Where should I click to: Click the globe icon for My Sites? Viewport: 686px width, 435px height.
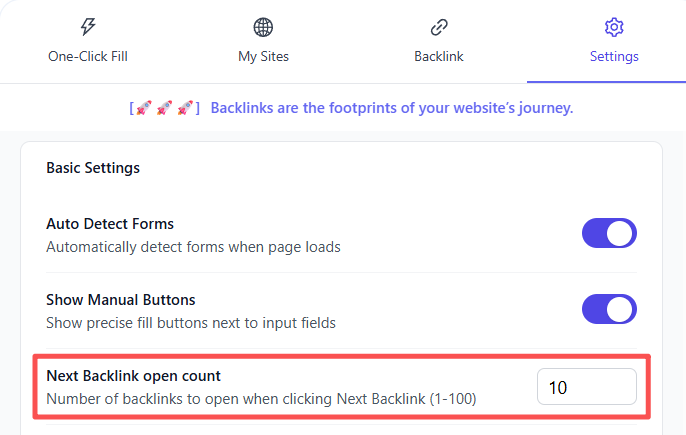coord(263,27)
